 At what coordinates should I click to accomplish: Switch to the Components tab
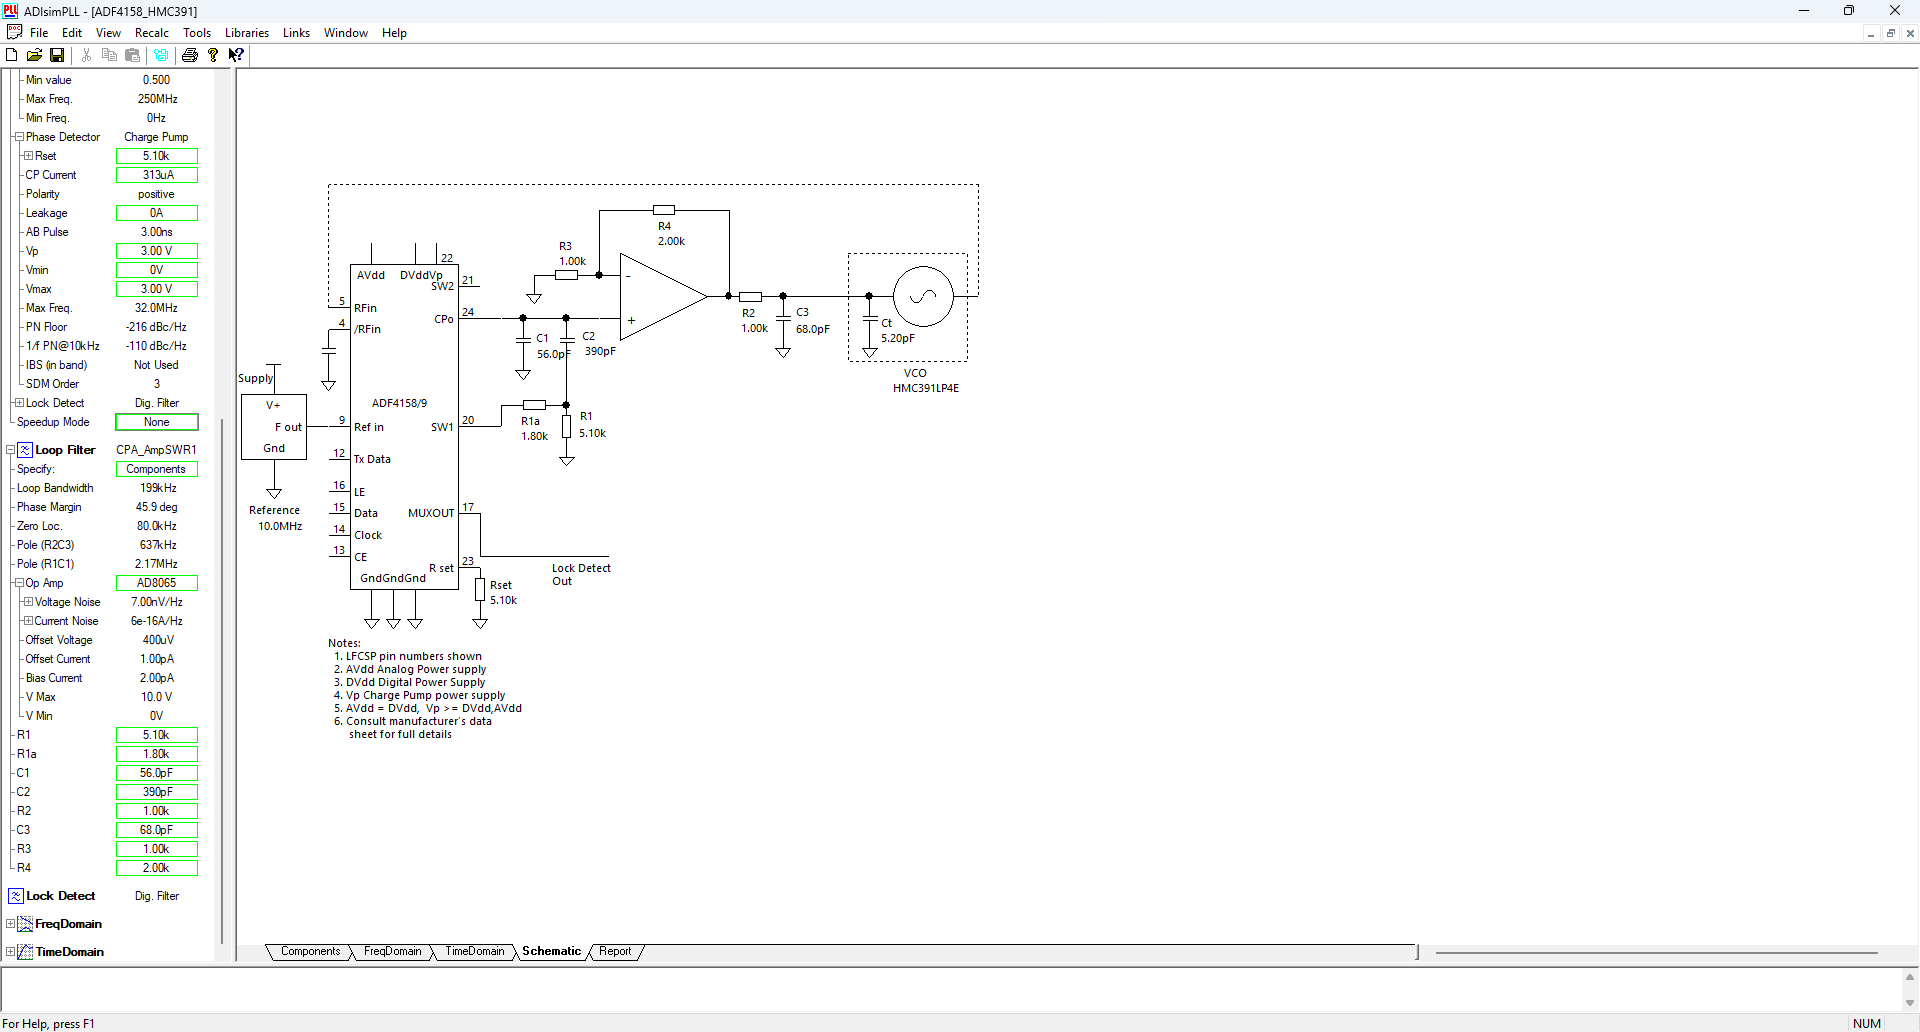coord(310,952)
